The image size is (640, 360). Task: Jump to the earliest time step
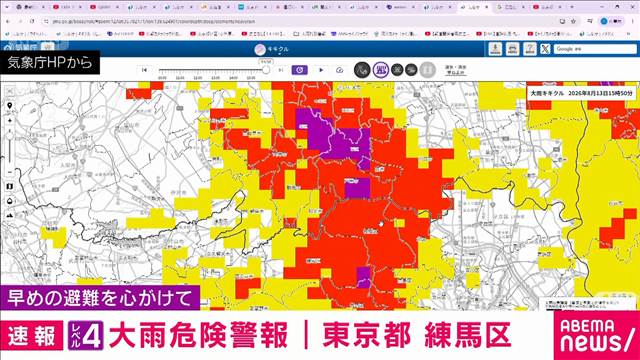[x=144, y=70]
